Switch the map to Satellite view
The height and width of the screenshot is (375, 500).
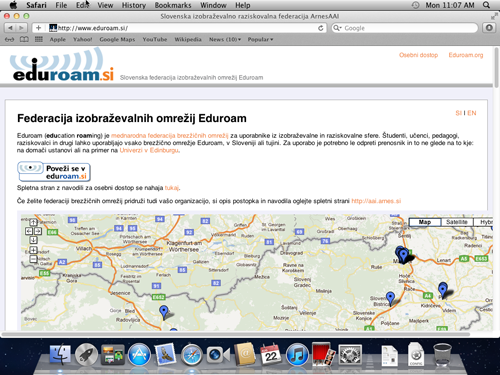(x=457, y=222)
